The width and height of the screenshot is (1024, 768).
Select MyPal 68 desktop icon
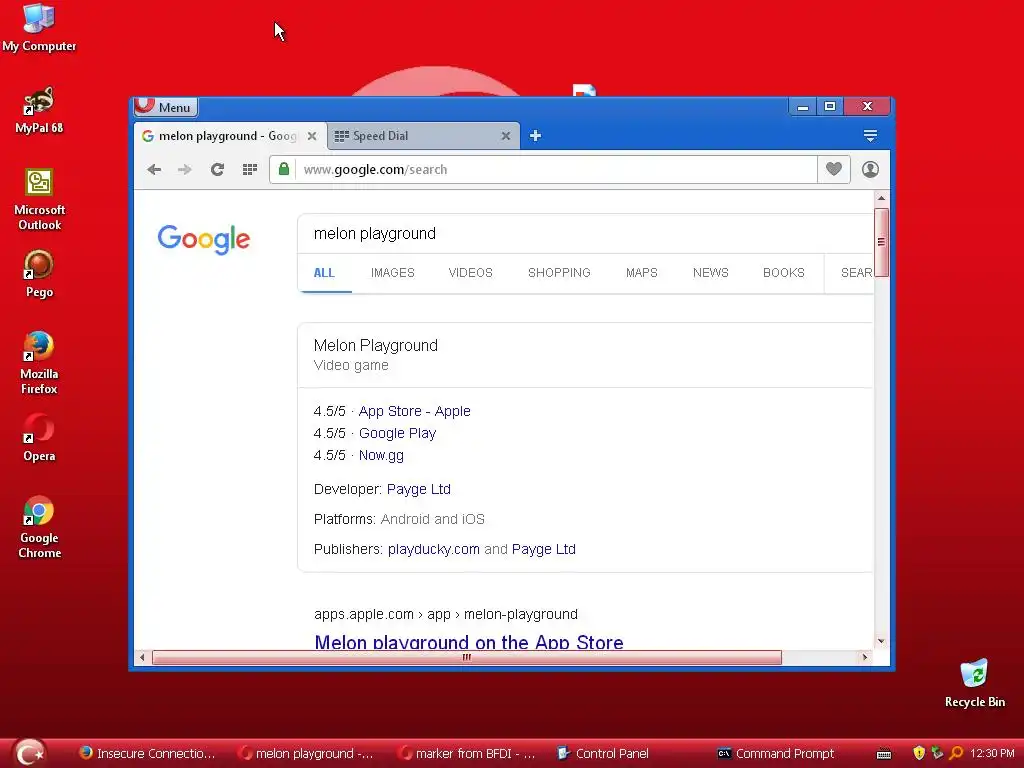[39, 110]
